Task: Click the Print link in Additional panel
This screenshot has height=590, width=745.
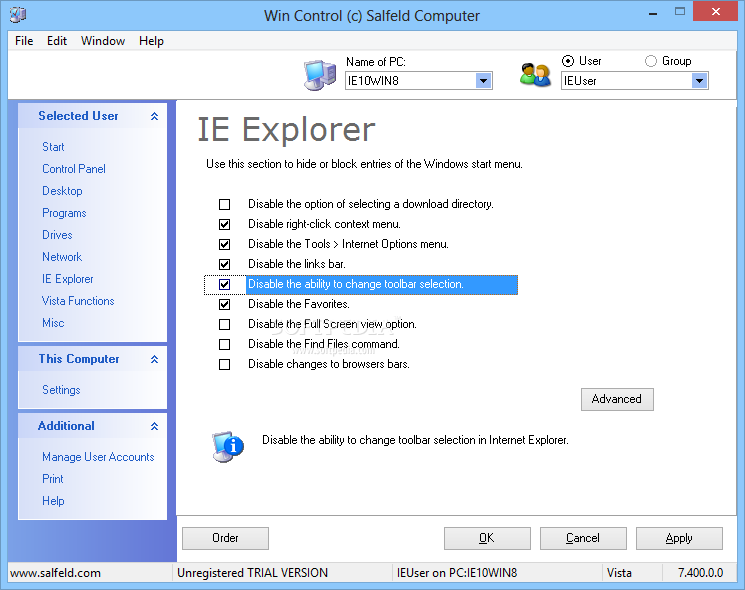Action: tap(52, 479)
